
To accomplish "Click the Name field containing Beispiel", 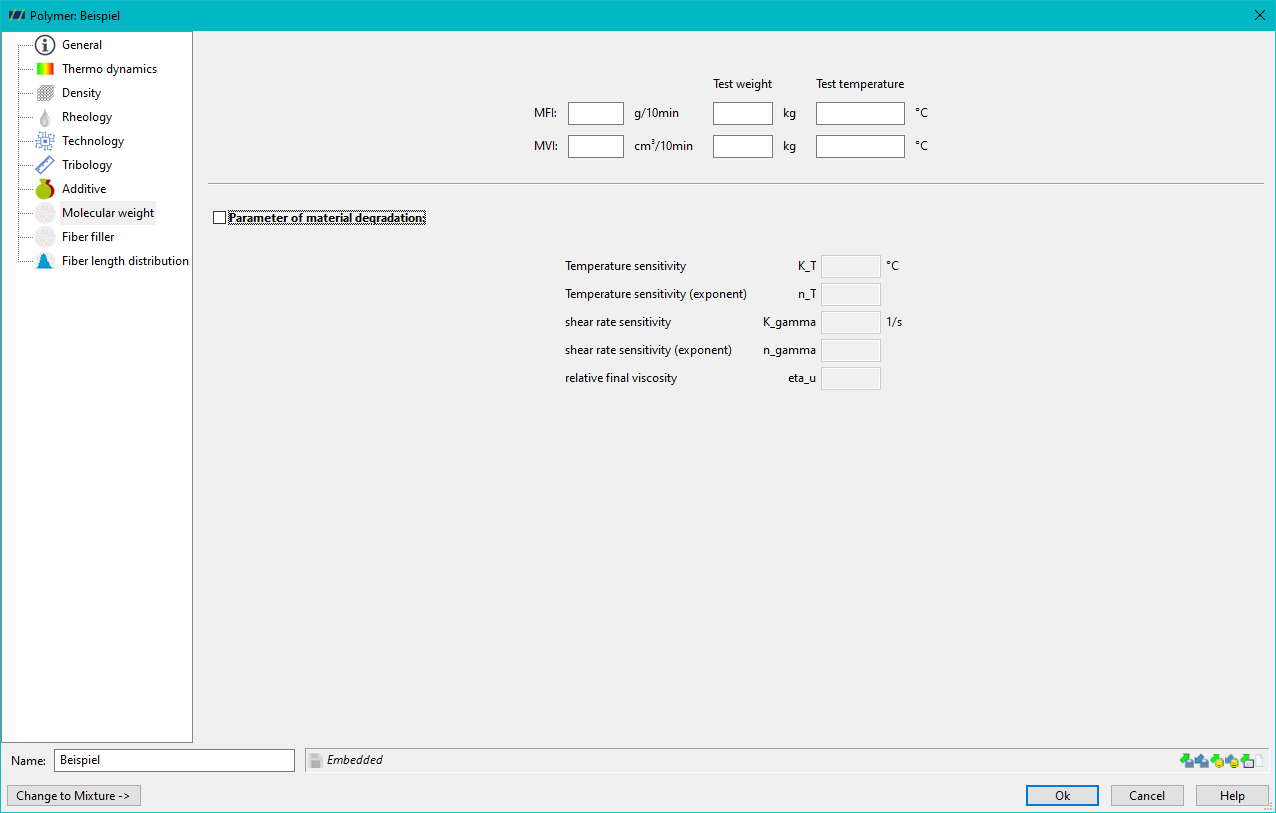I will pyautogui.click(x=174, y=760).
